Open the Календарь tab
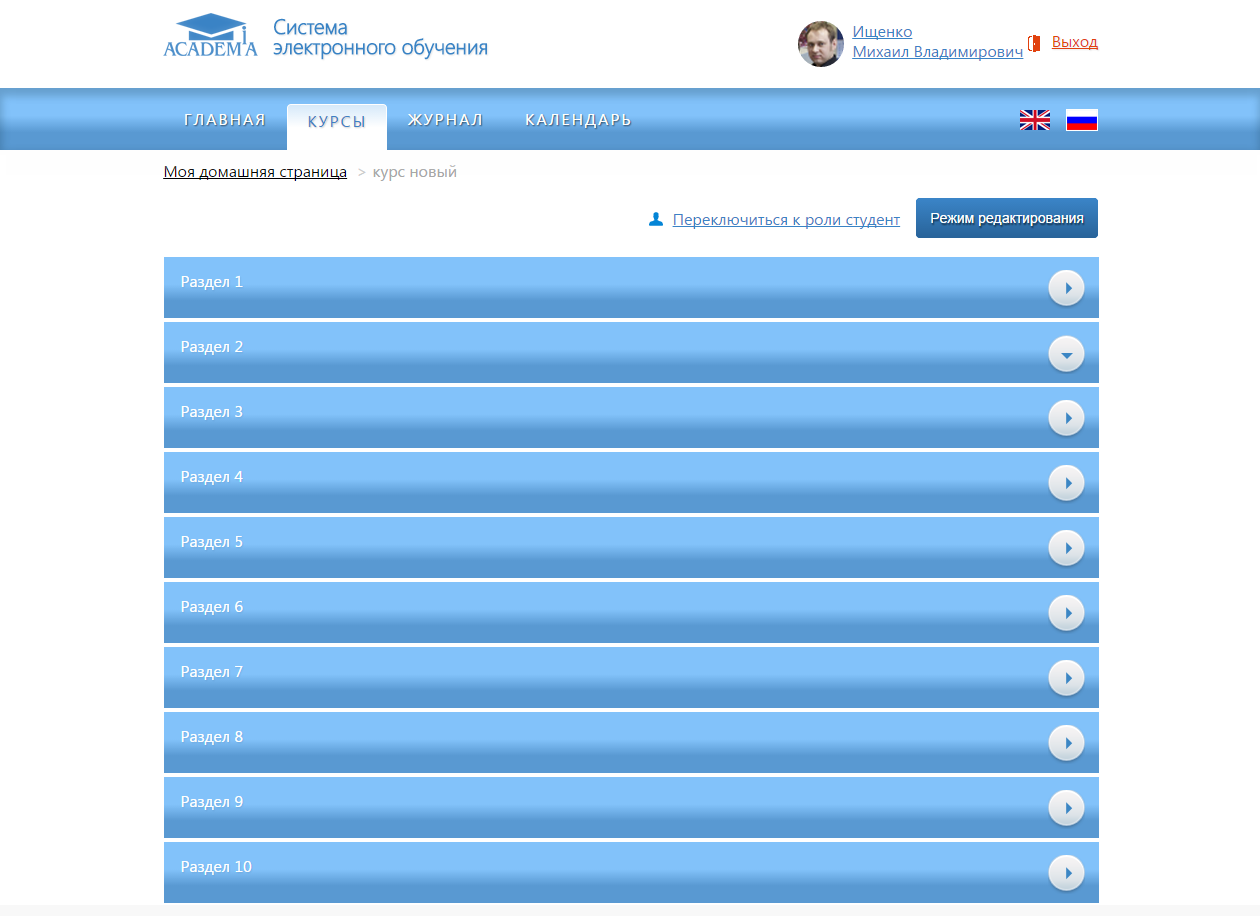The height and width of the screenshot is (916, 1260). [x=578, y=120]
